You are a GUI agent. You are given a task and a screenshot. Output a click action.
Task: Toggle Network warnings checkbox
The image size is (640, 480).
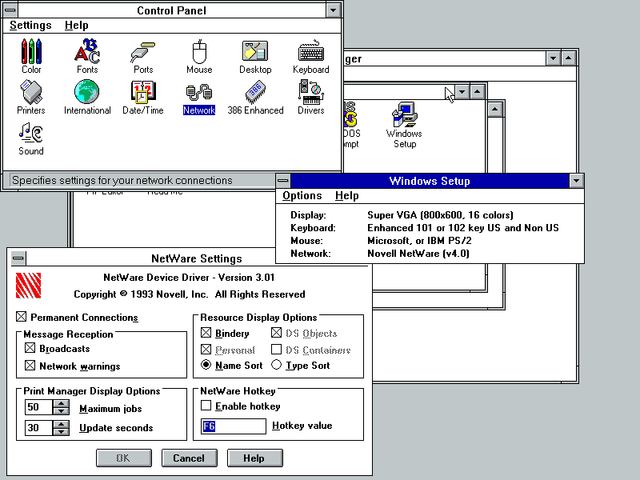pos(30,365)
